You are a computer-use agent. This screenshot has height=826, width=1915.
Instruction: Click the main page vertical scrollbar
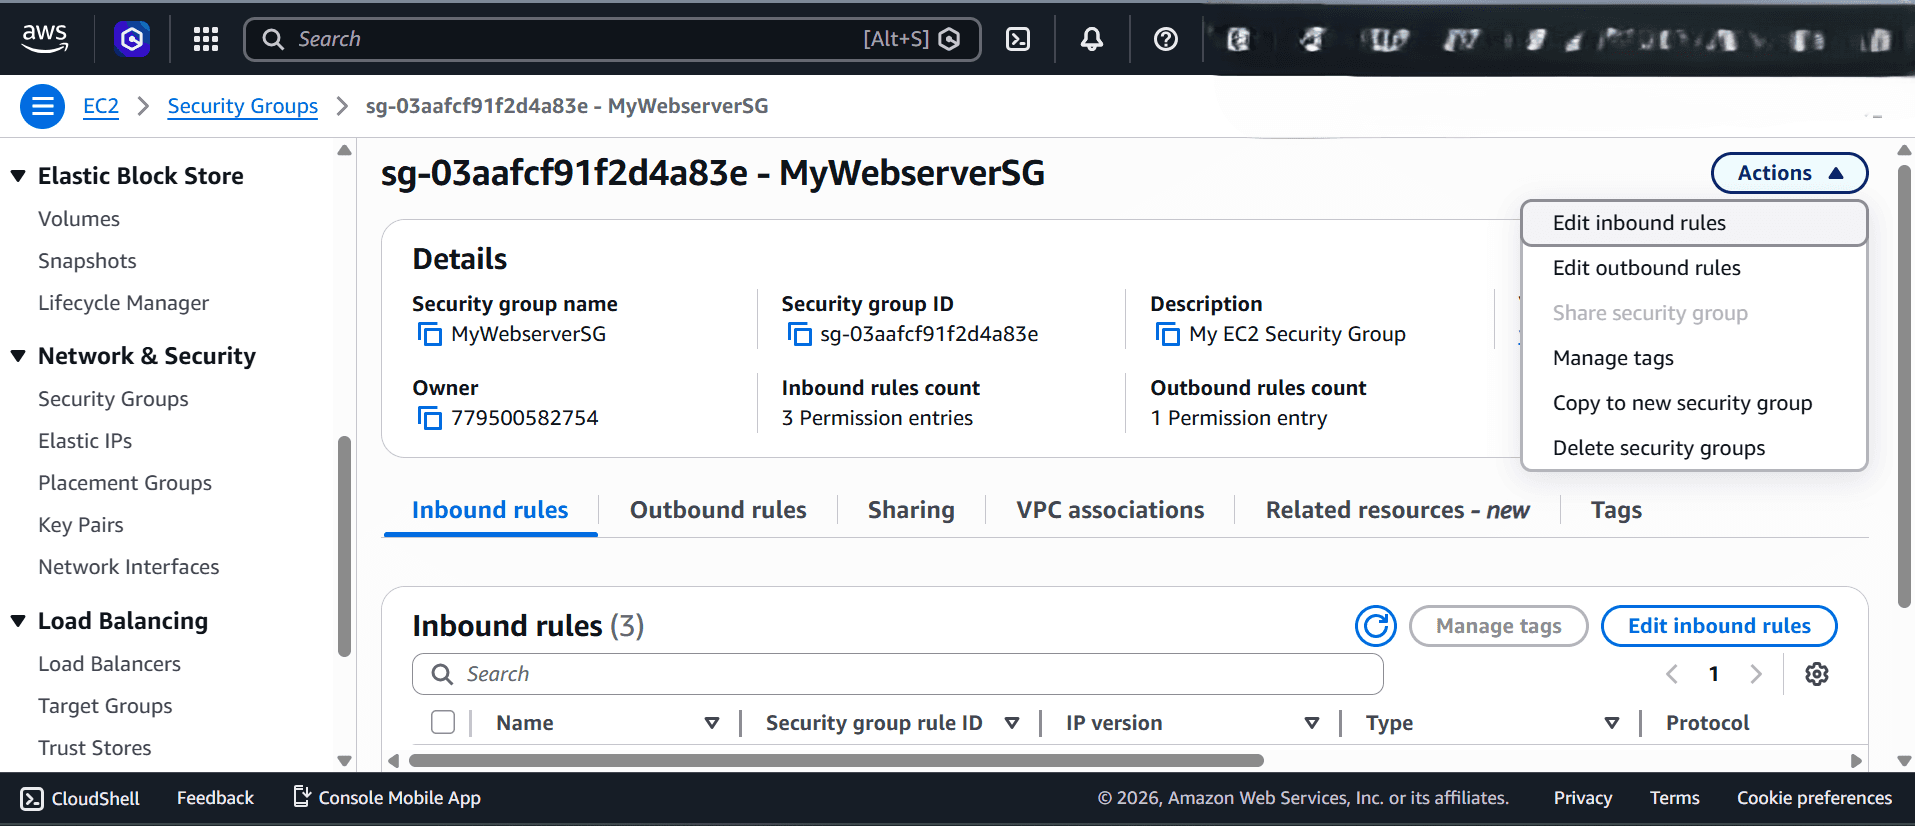point(1904,387)
